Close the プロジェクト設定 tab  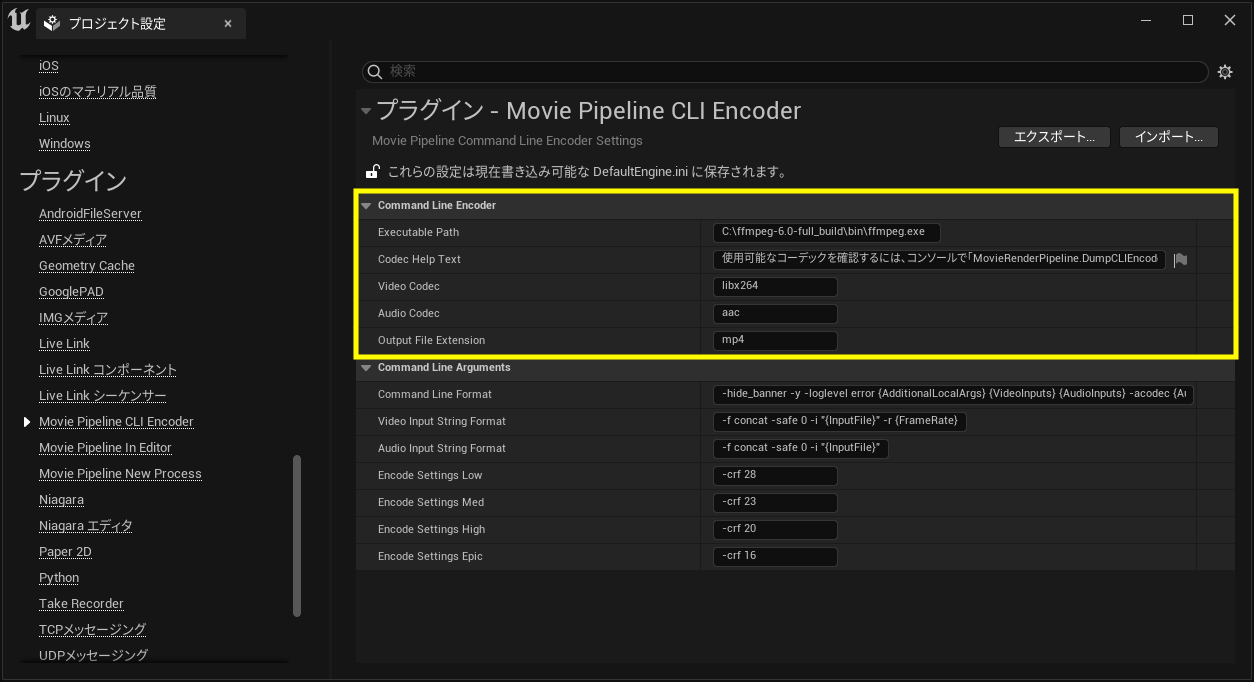(x=227, y=23)
